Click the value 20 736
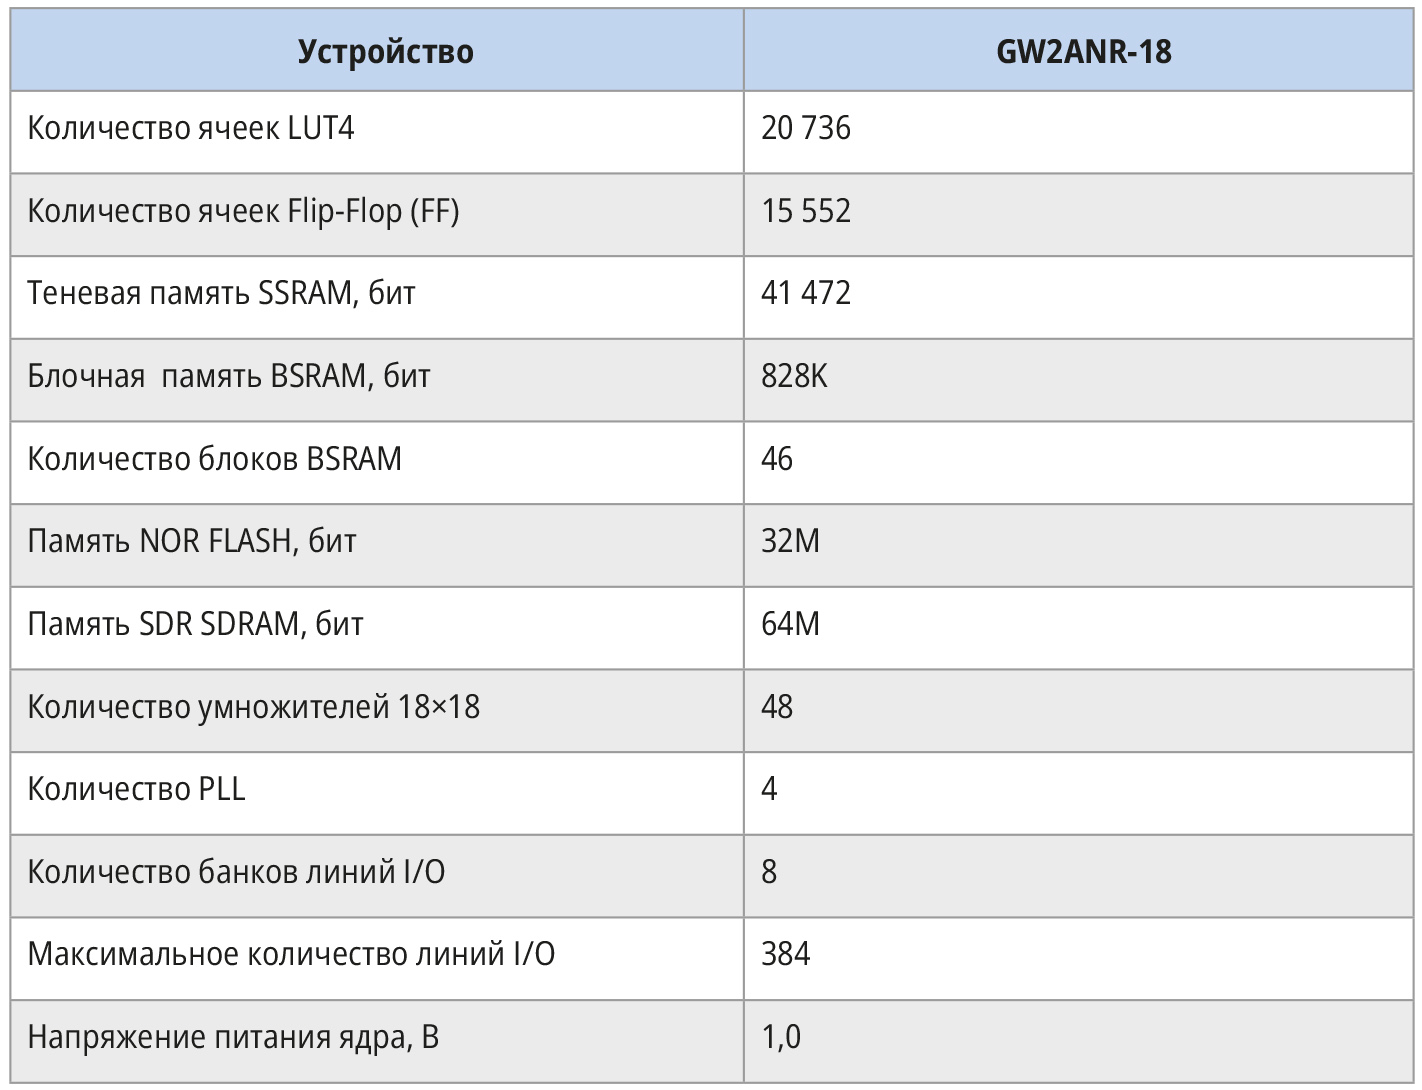 [x=806, y=129]
